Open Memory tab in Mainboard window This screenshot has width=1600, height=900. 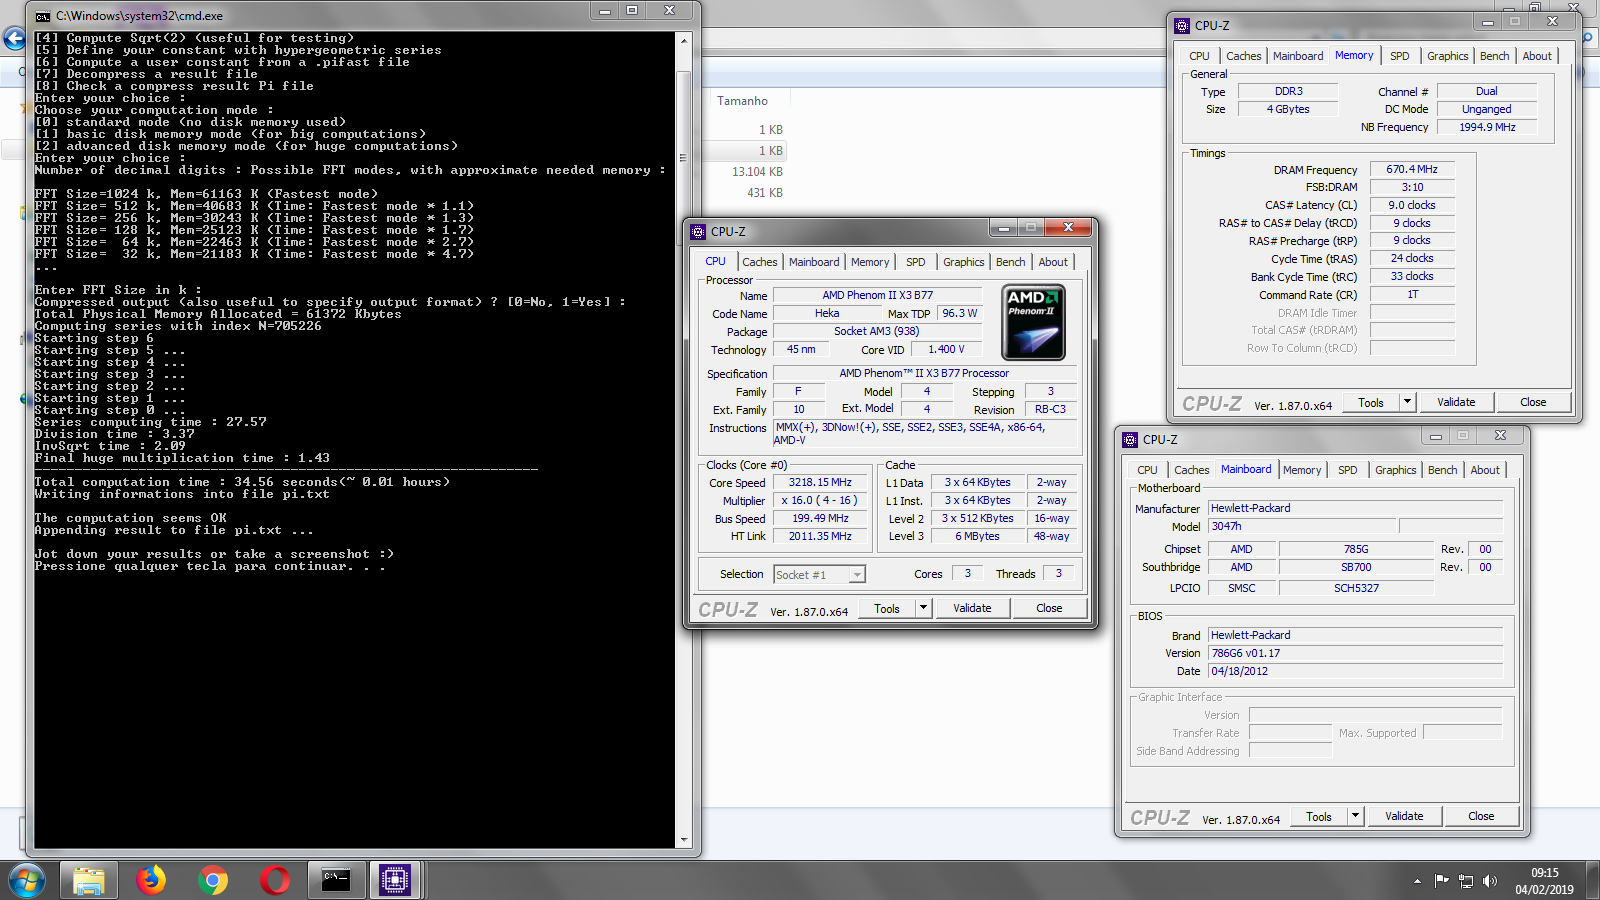click(x=1302, y=470)
